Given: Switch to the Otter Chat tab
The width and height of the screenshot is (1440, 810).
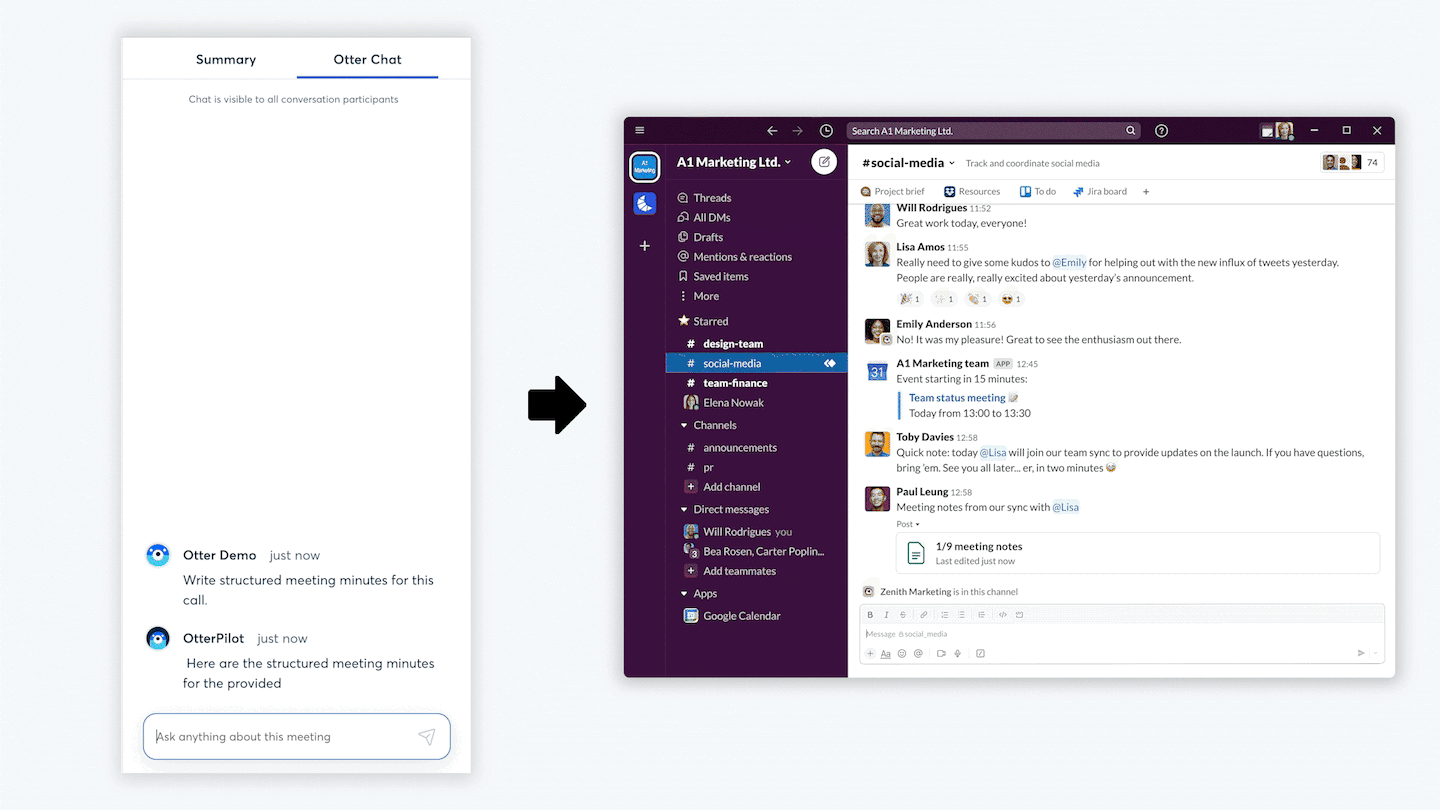Looking at the screenshot, I should point(367,60).
